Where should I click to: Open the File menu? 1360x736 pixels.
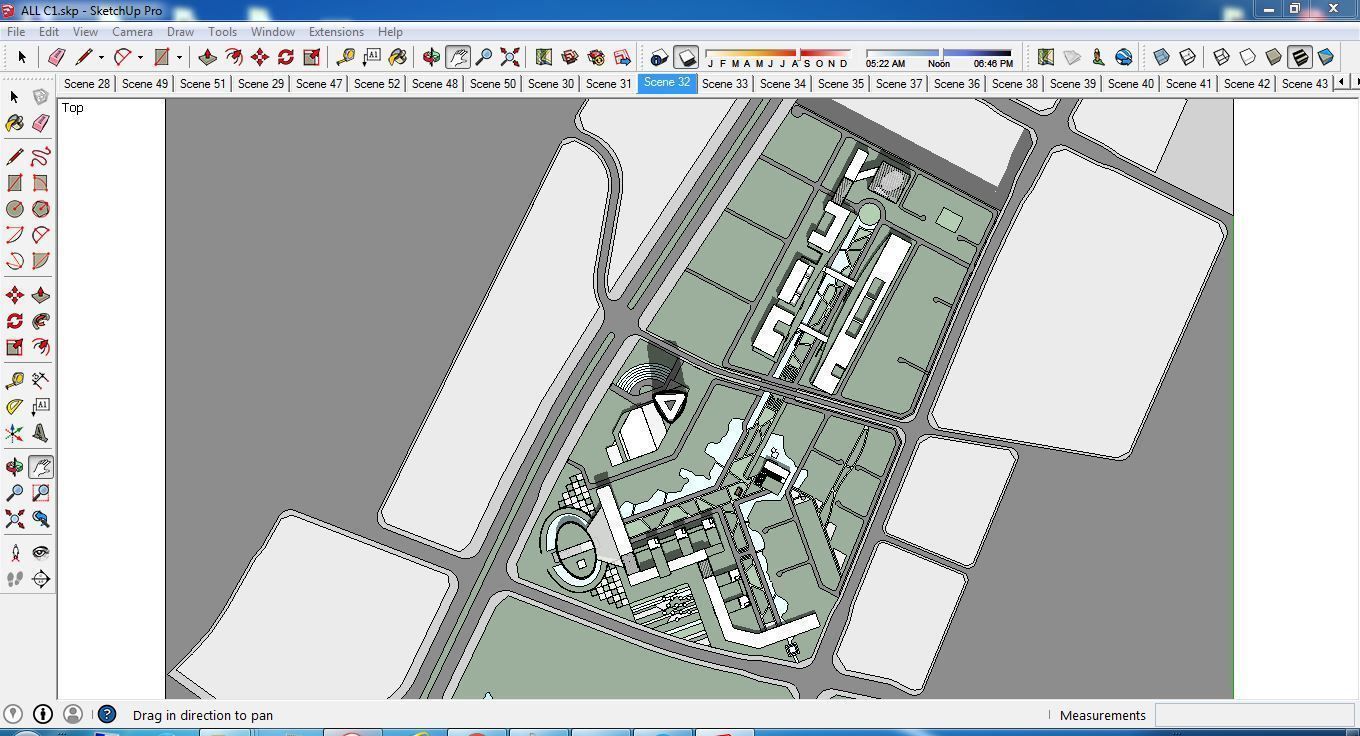[16, 31]
